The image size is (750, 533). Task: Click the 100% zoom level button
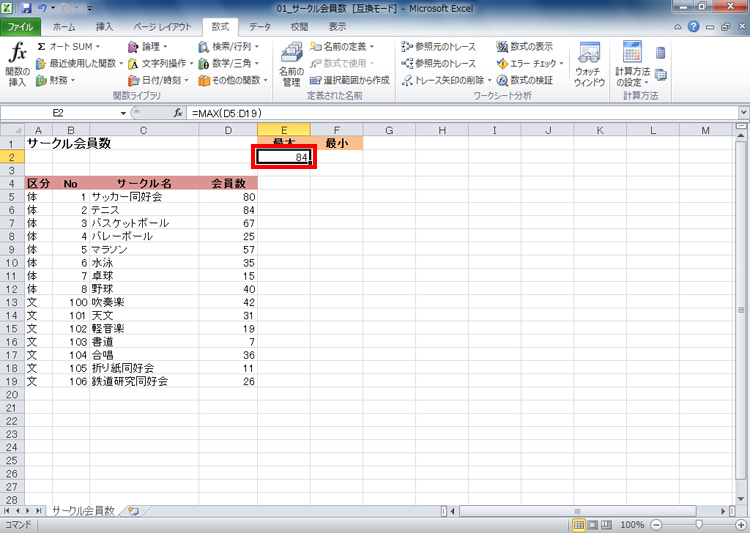pos(631,525)
